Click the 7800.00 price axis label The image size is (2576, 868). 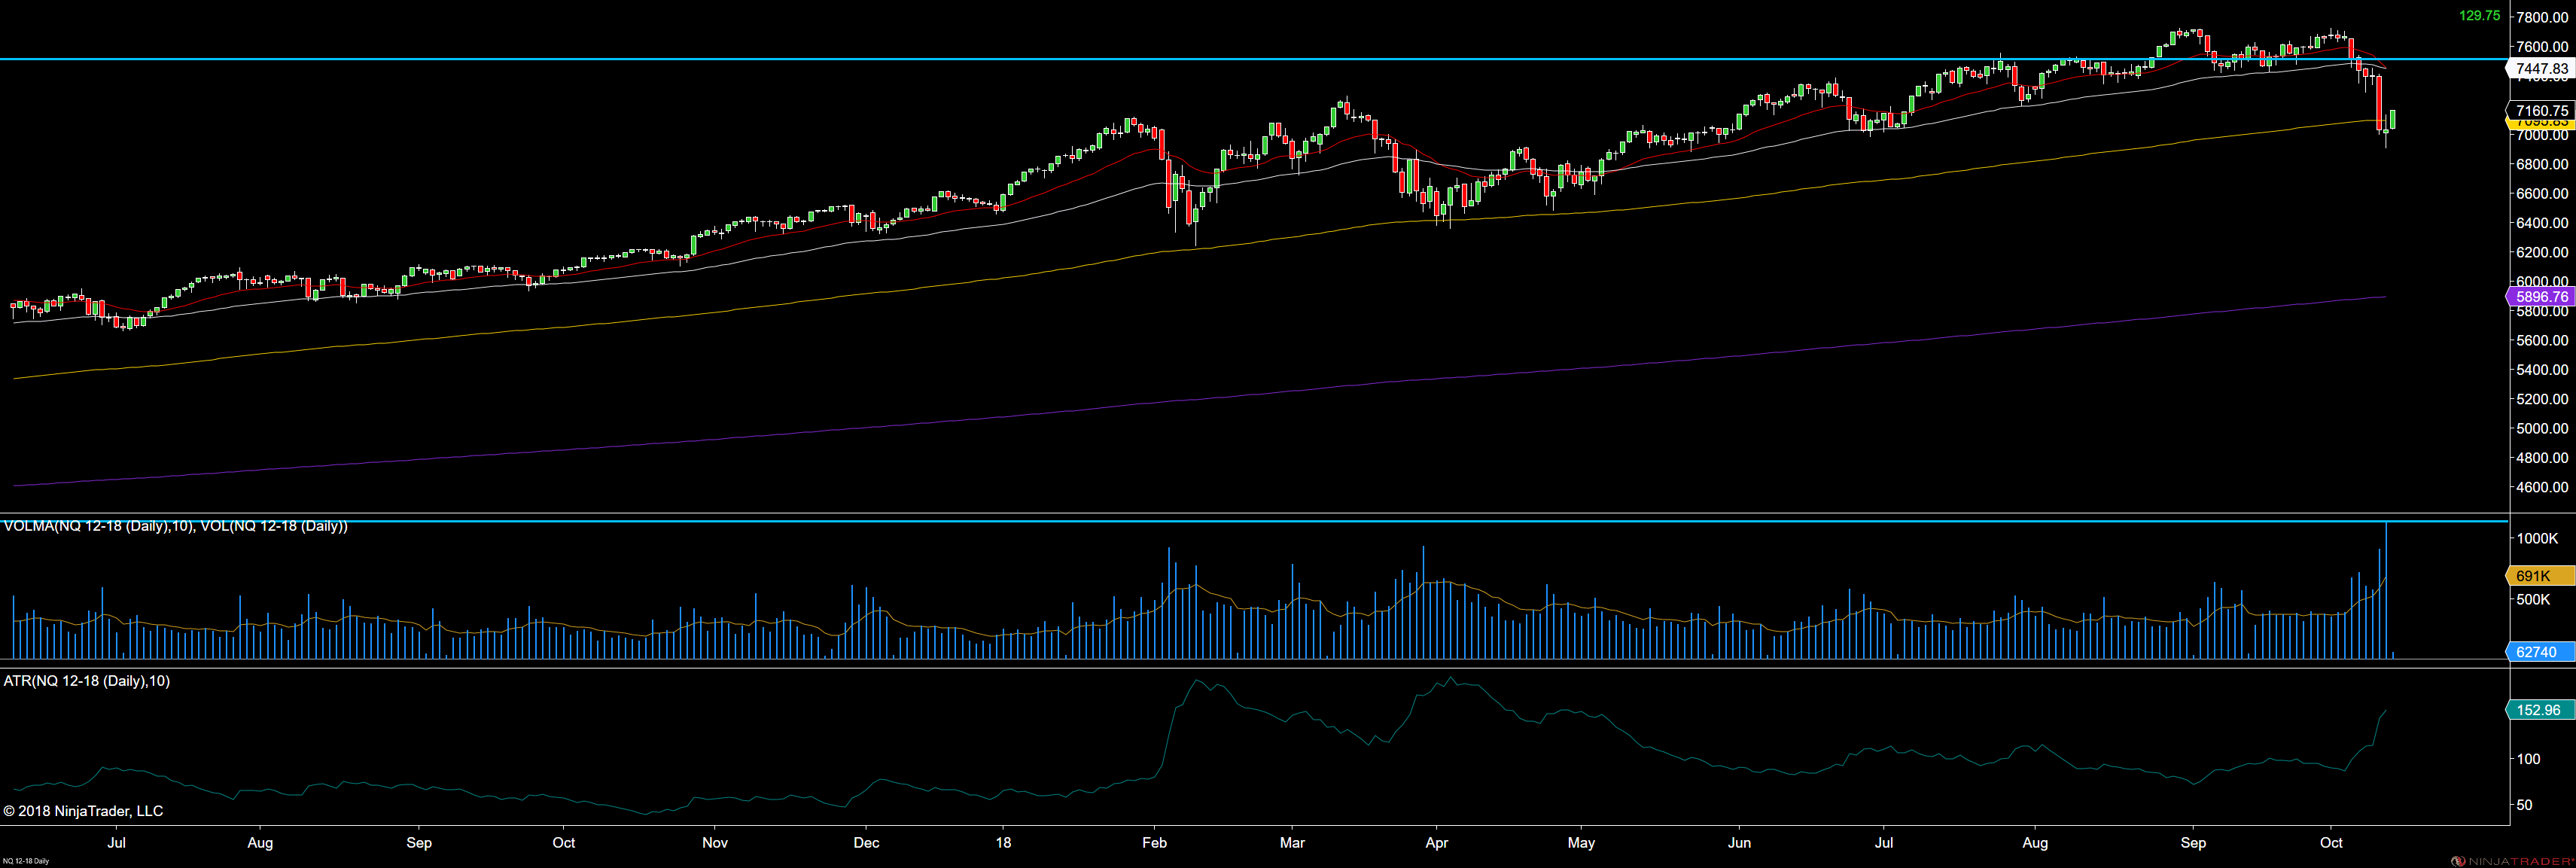point(2542,17)
